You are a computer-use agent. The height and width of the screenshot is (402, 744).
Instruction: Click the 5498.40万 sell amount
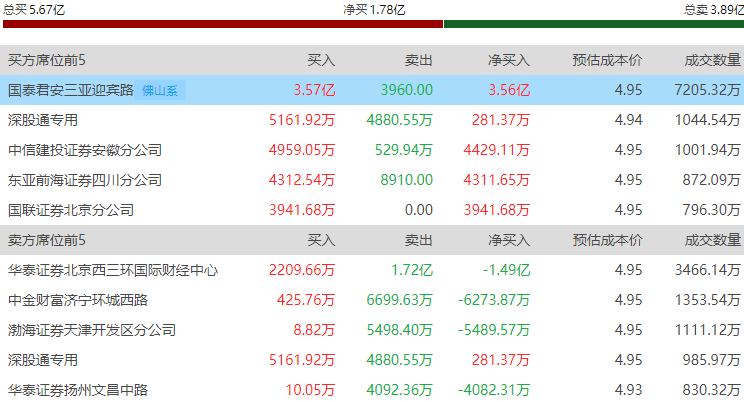400,330
